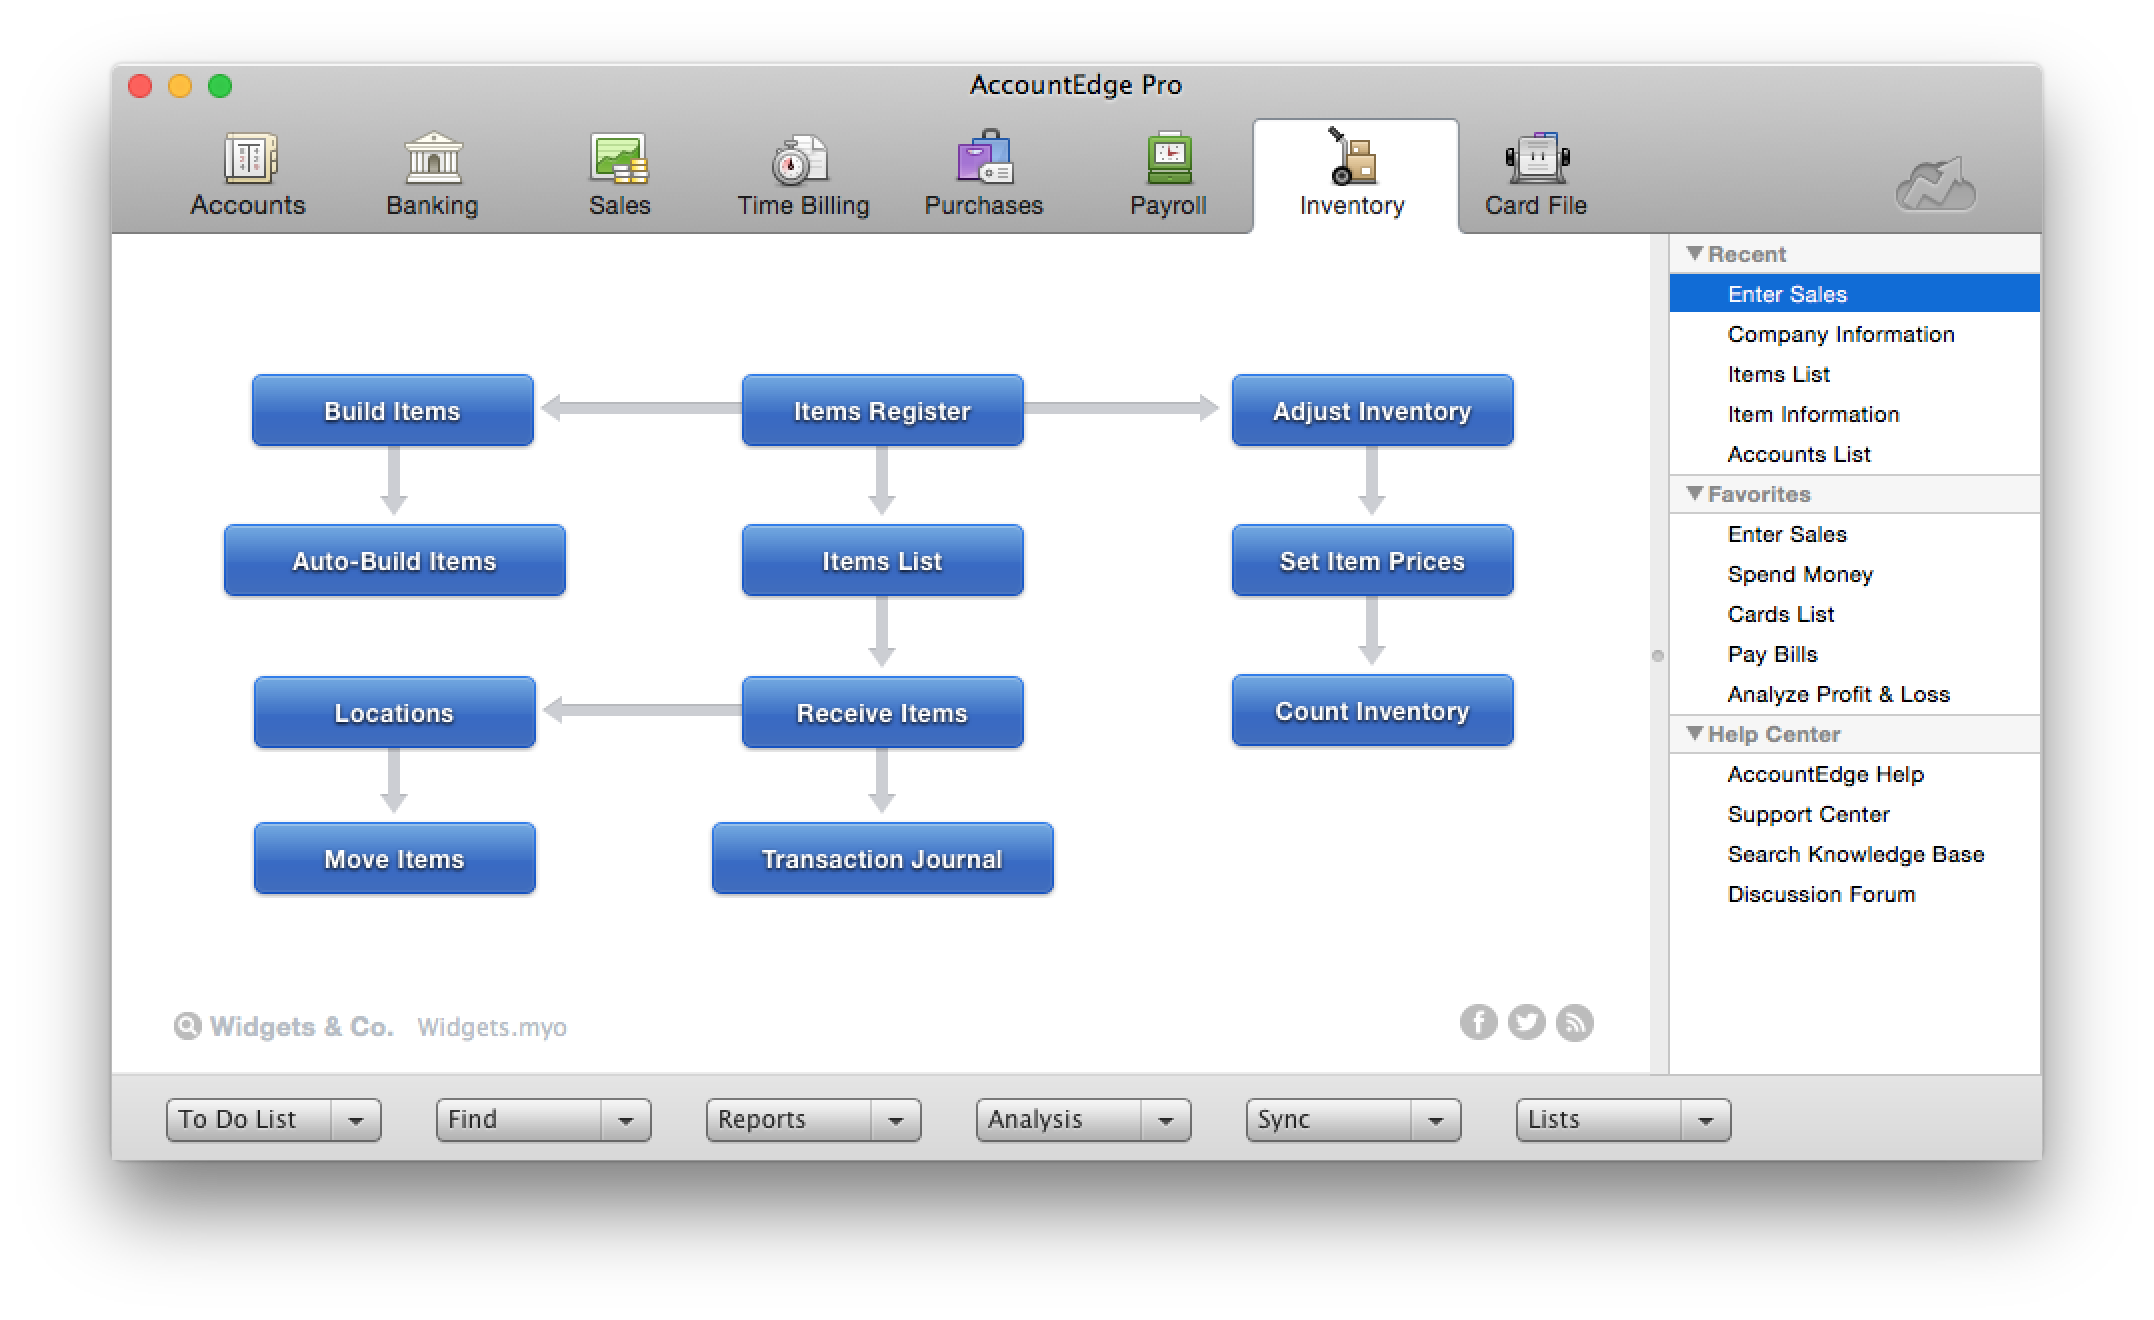Expand the To Do List dropdown
The height and width of the screenshot is (1320, 2154).
click(355, 1120)
